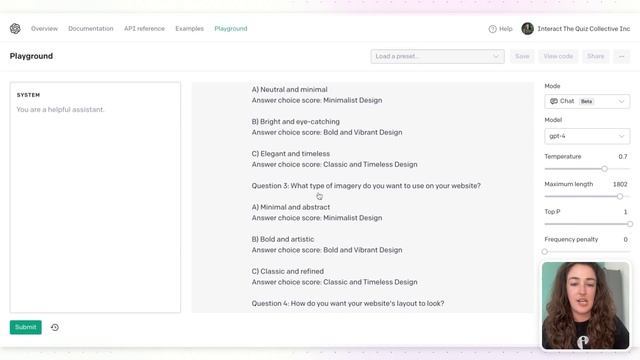Adjust the Frequency penalty slider handle
Viewport: 640px width, 360px height.
pos(544,251)
